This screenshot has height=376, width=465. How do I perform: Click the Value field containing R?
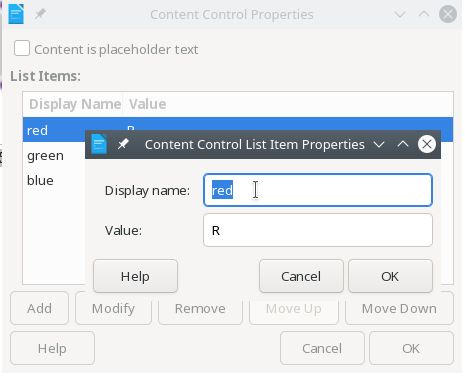tap(318, 230)
